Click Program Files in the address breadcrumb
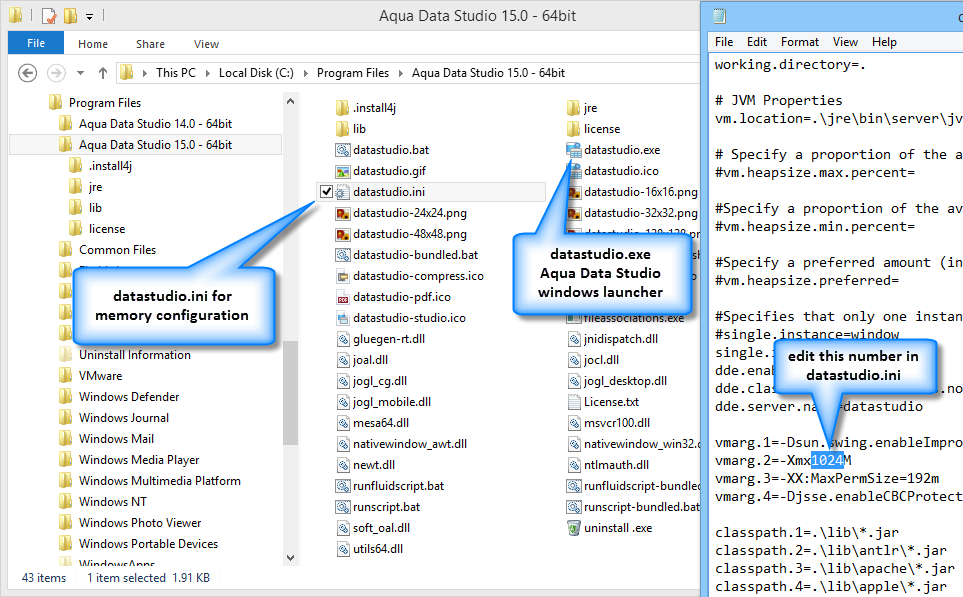 point(352,73)
